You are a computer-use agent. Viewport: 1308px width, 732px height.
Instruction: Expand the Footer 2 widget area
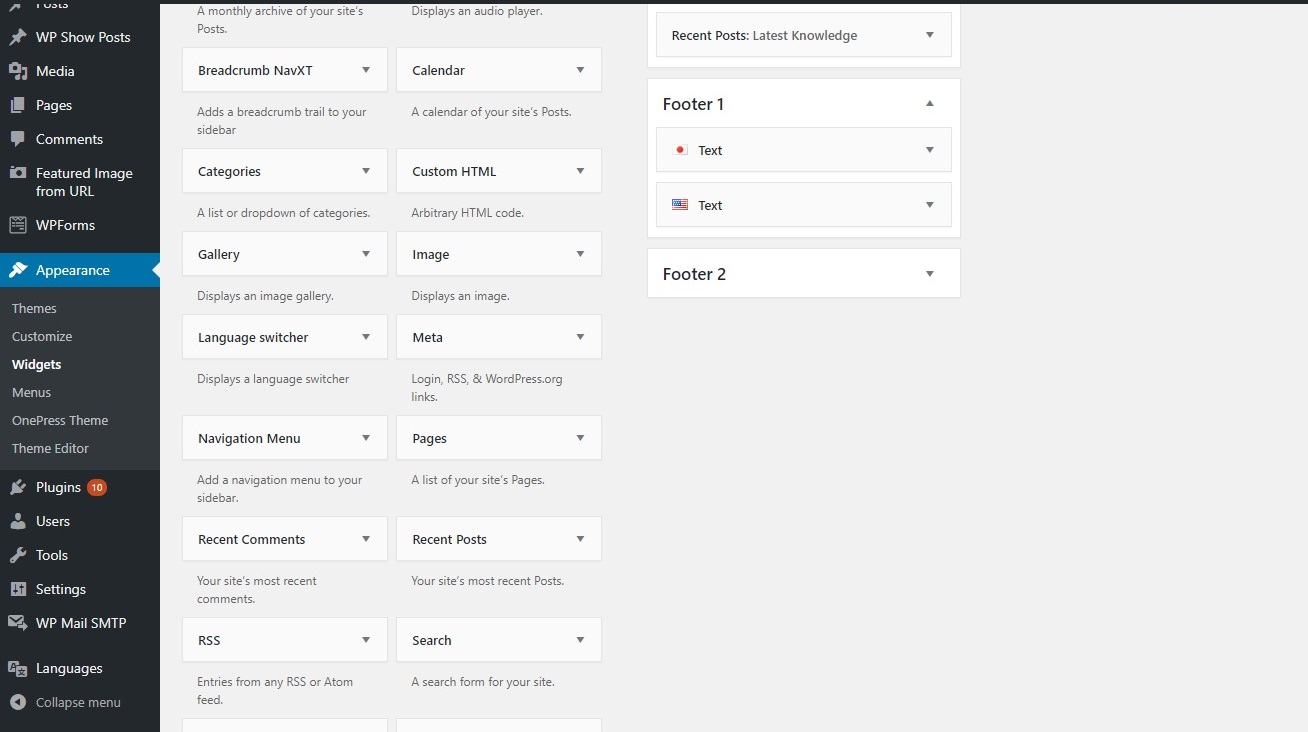pos(930,274)
